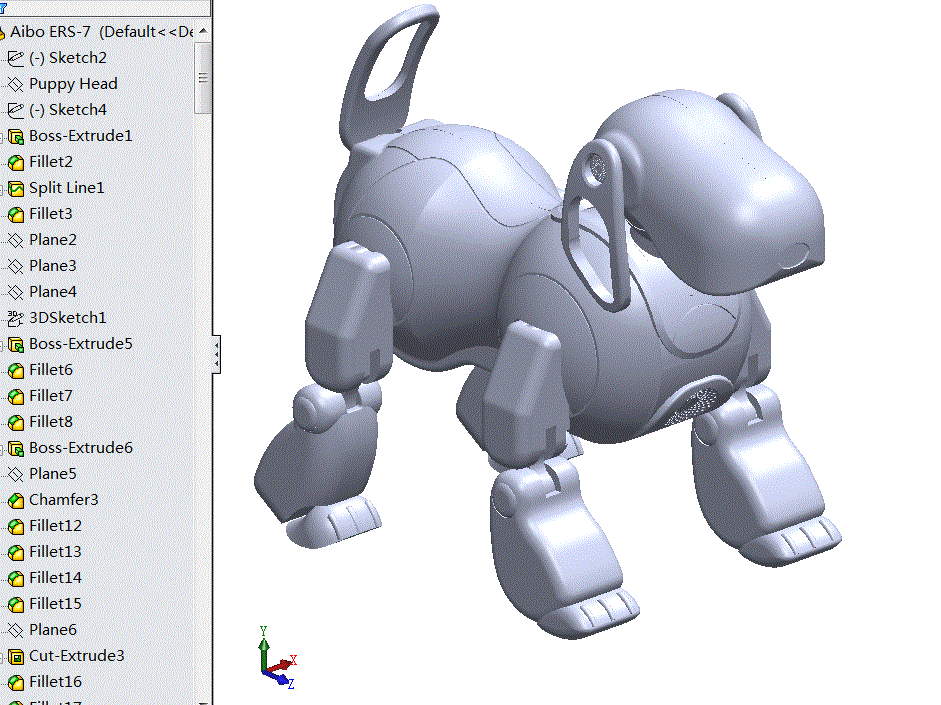Click the Chamfer3 feature icon
This screenshot has width=941, height=705.
pyautogui.click(x=16, y=500)
